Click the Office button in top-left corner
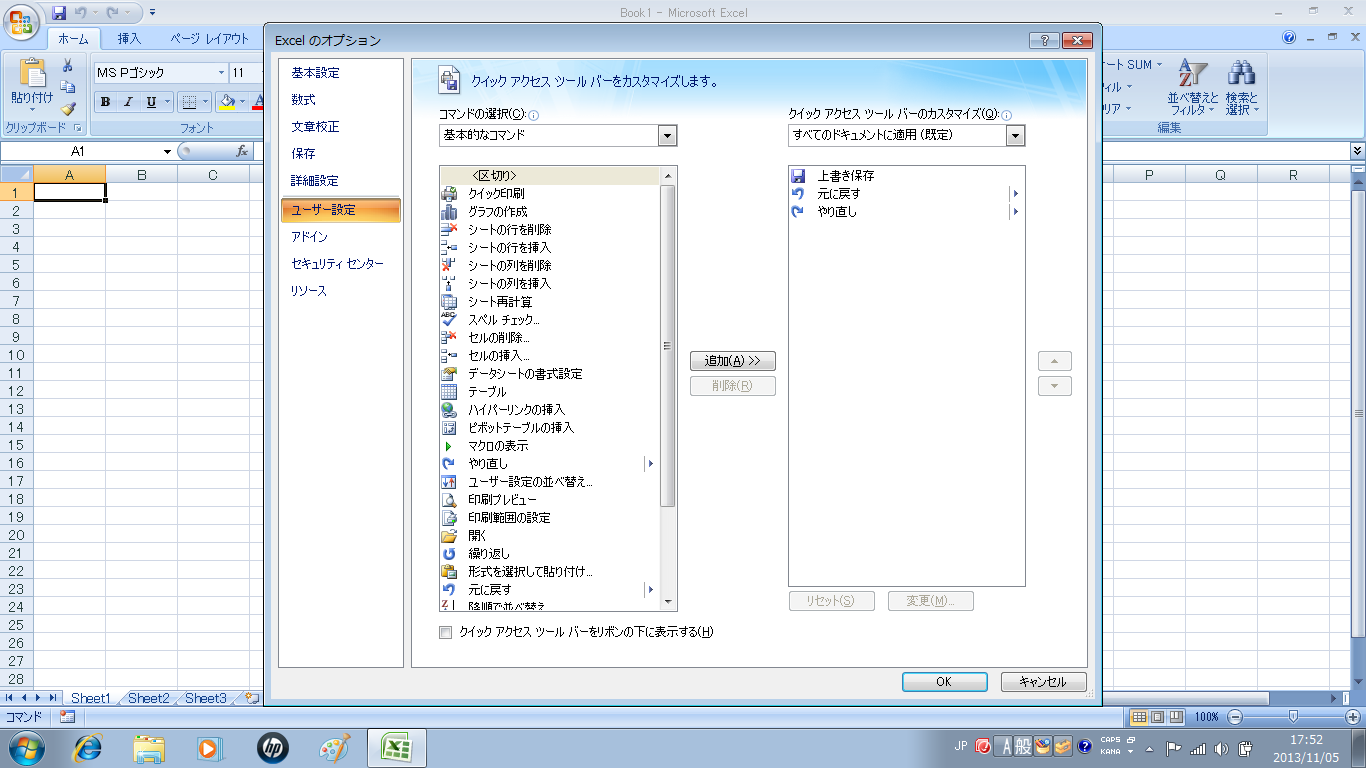The image size is (1366, 768). [x=22, y=20]
